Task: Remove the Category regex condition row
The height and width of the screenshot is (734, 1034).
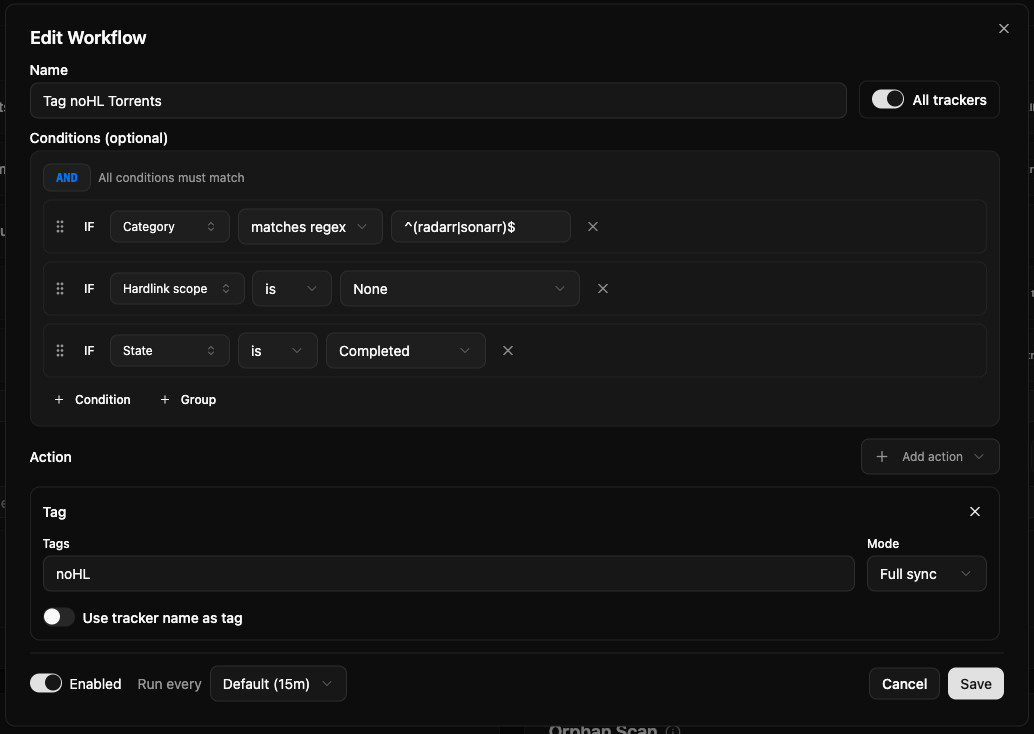Action: (593, 227)
